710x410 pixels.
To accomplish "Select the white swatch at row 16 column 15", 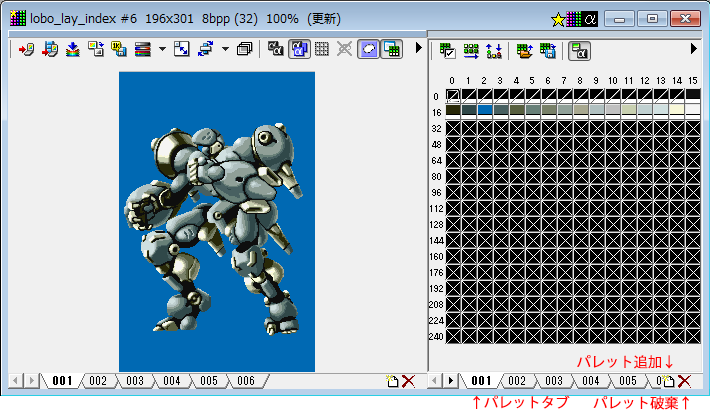I will (x=693, y=109).
